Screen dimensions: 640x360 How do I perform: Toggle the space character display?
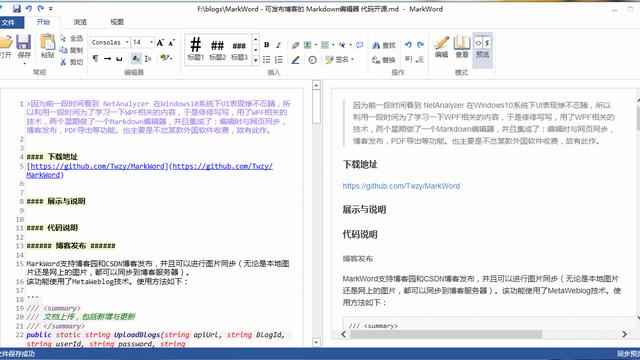pos(119,58)
